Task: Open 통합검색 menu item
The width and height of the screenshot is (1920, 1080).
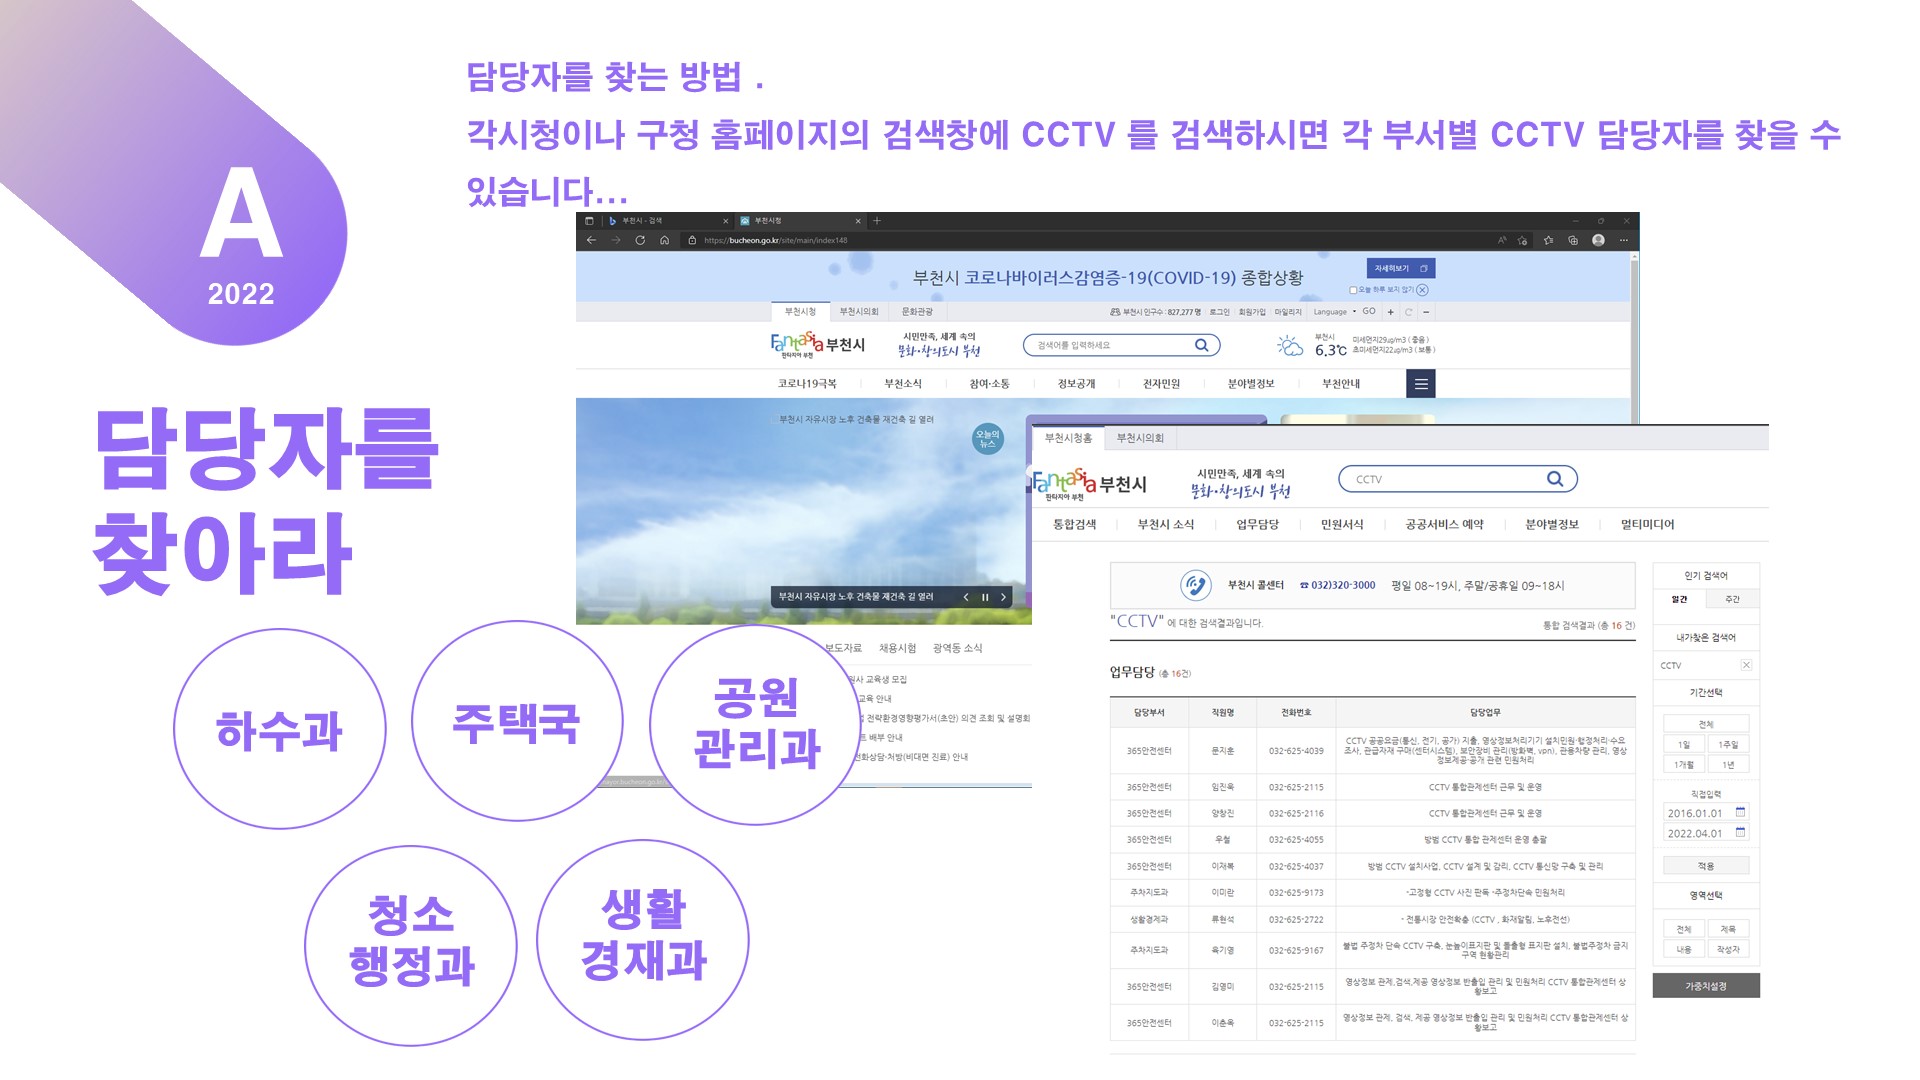Action: pyautogui.click(x=1074, y=524)
